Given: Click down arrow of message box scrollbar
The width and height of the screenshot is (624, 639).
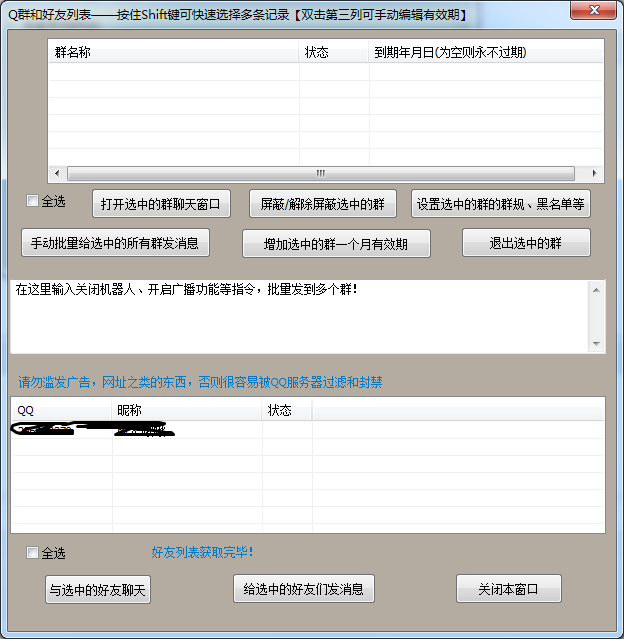Looking at the screenshot, I should coord(596,344).
